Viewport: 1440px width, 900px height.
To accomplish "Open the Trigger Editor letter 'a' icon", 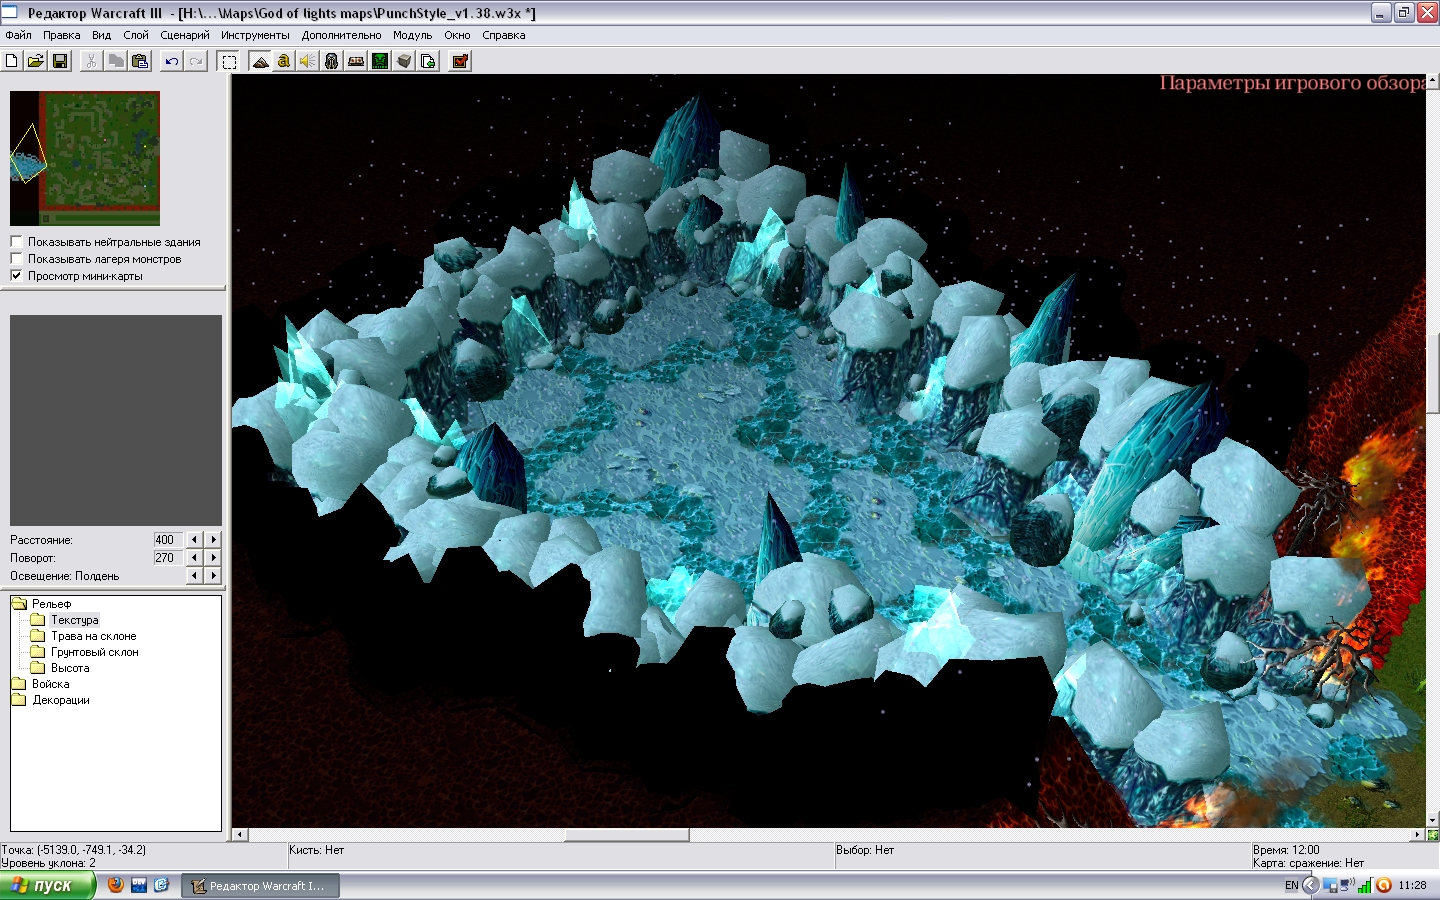I will tap(284, 61).
